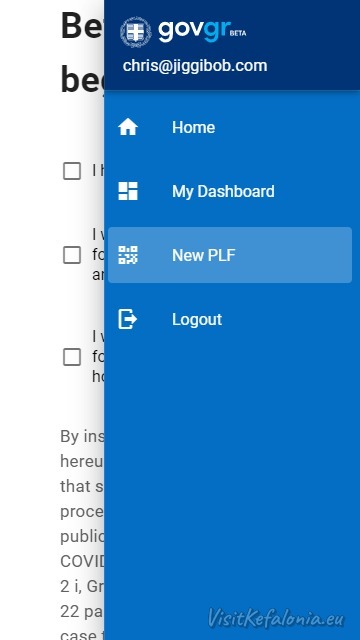Tick the third checkbox with text ending 'ho'
This screenshot has height=640, width=360.
(72, 358)
